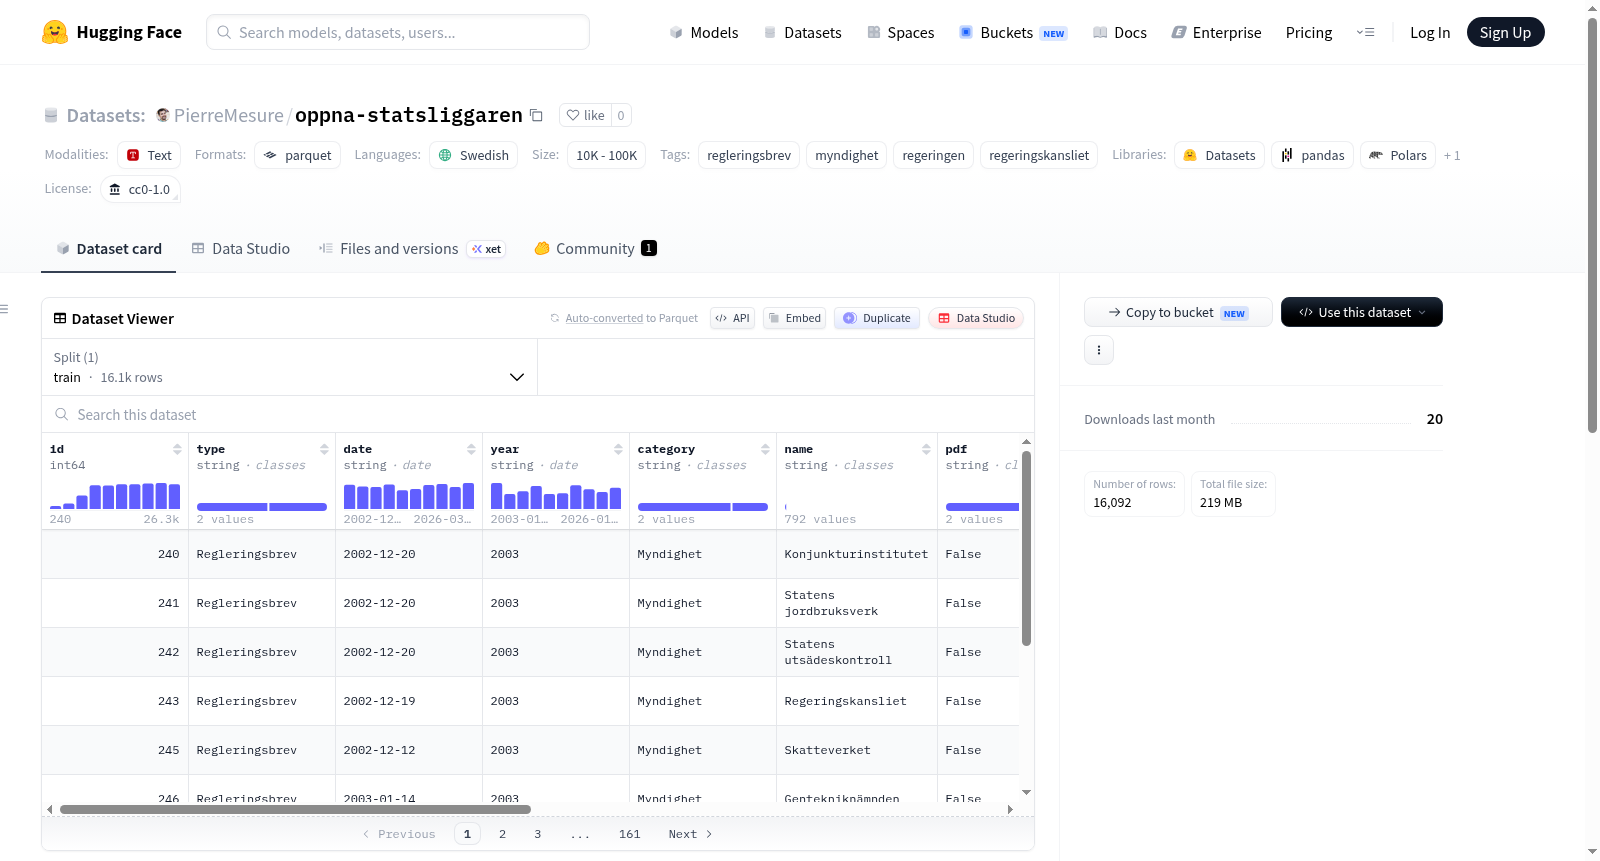The width and height of the screenshot is (1600, 861).
Task: Open the Use this dataset dropdown
Action: (1362, 312)
